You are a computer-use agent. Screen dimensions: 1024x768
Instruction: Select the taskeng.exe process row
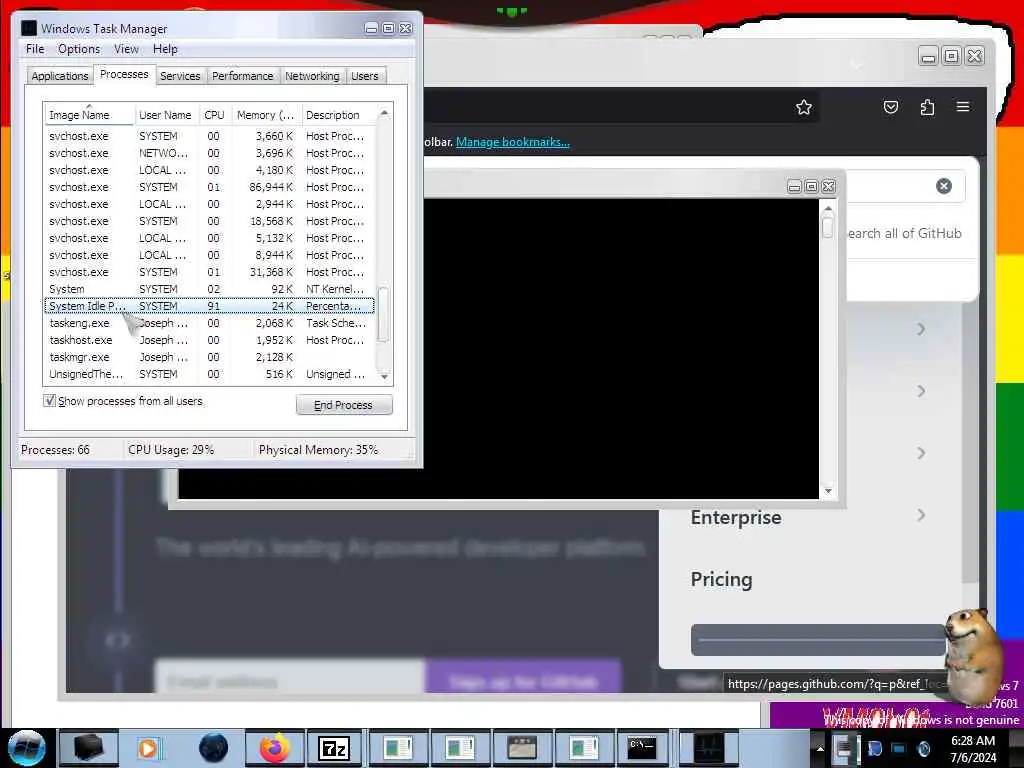click(x=210, y=323)
